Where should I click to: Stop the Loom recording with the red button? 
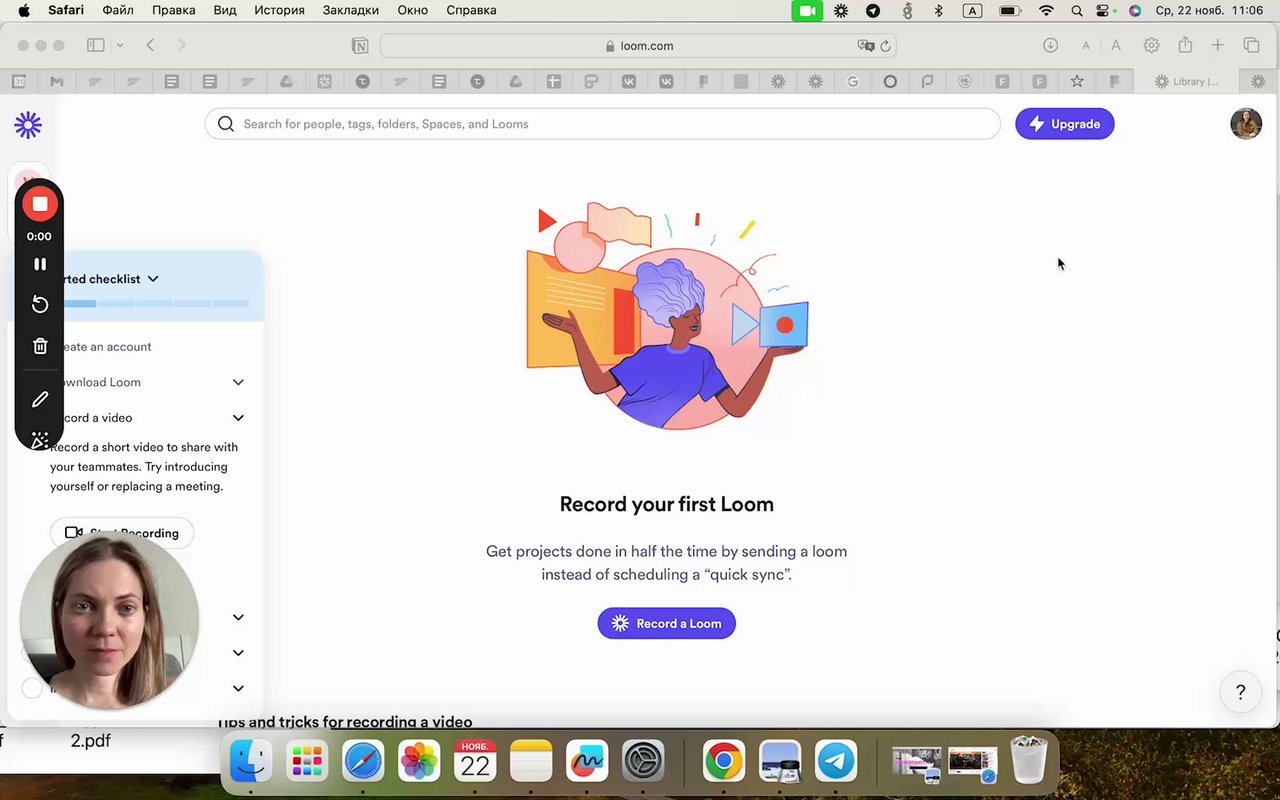[x=40, y=204]
